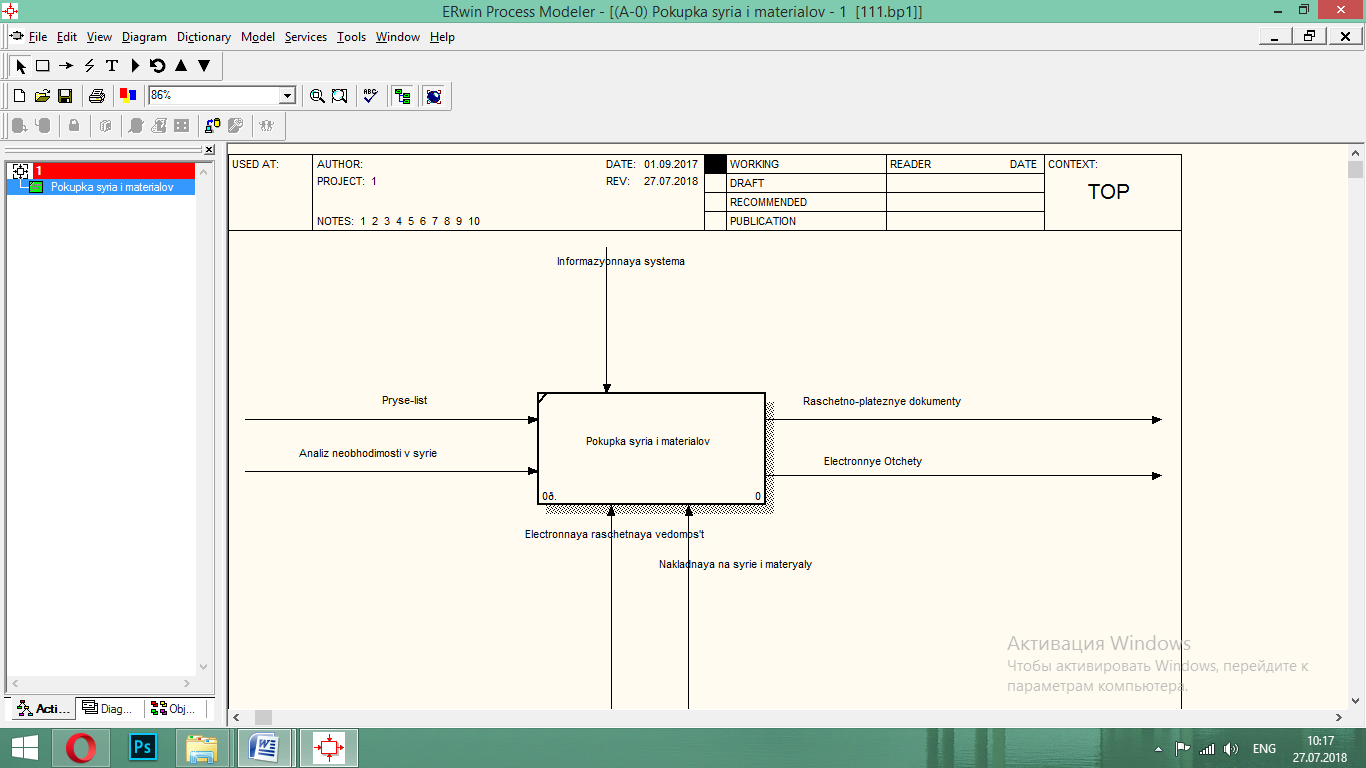
Task: Open the Dictionary menu
Action: click(x=204, y=37)
